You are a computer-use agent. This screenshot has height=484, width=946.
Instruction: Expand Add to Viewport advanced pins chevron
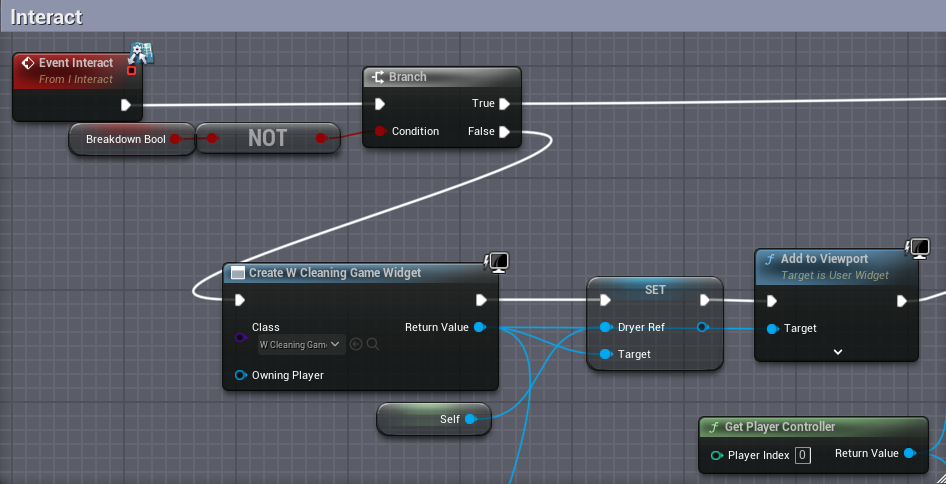click(837, 352)
